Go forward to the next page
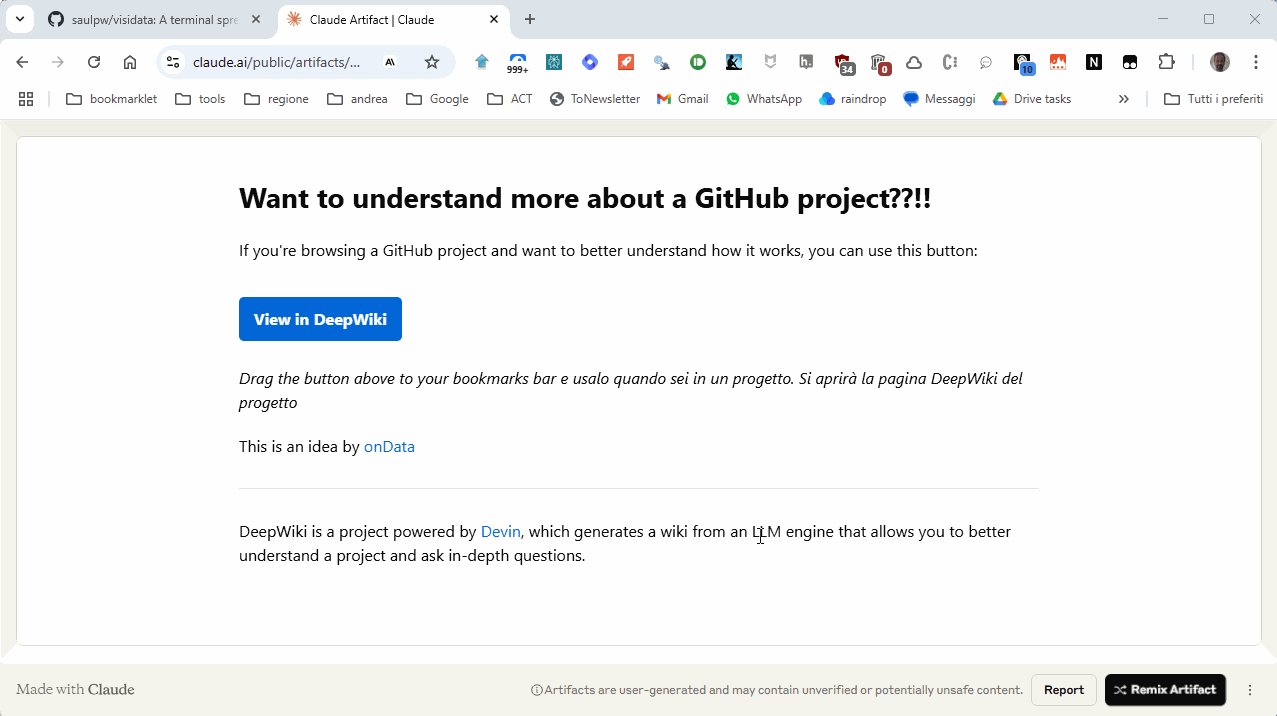Screen dimensions: 1277x716 [58, 62]
